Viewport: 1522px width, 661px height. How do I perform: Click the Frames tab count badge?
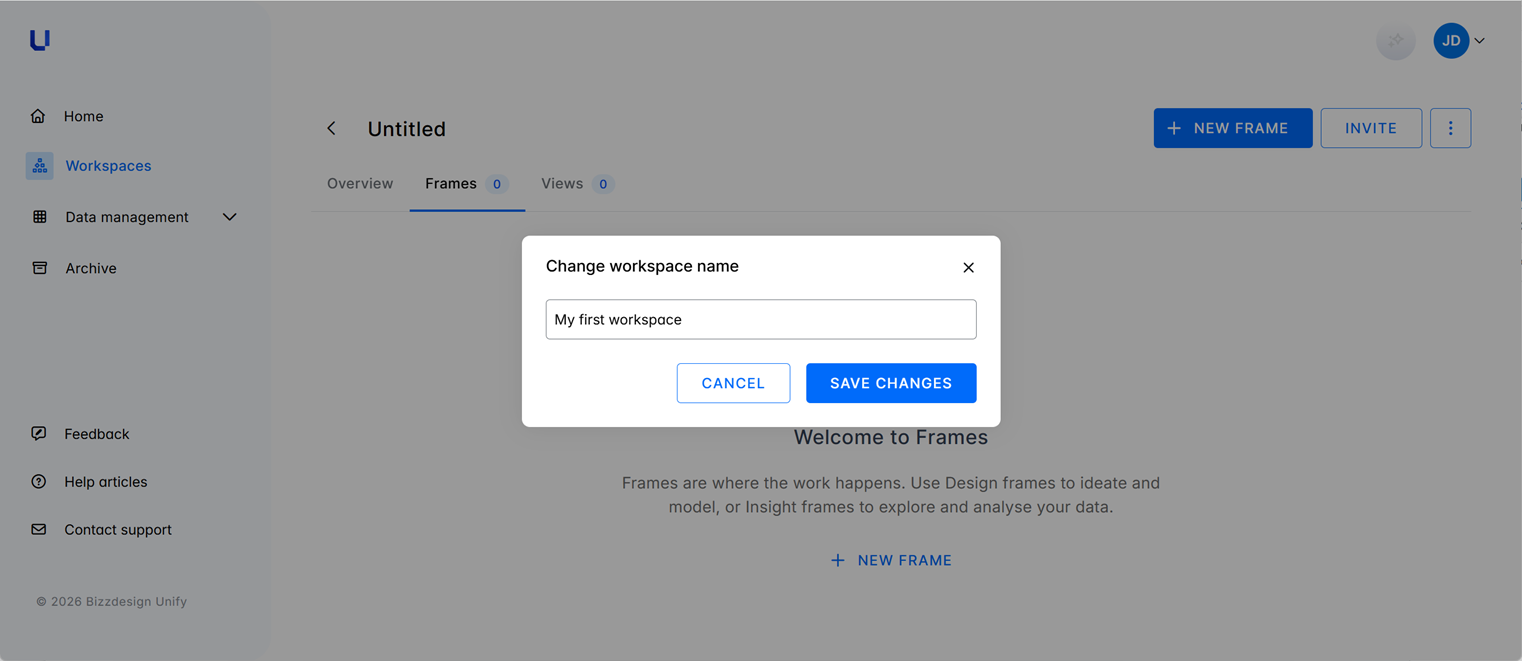pyautogui.click(x=497, y=184)
